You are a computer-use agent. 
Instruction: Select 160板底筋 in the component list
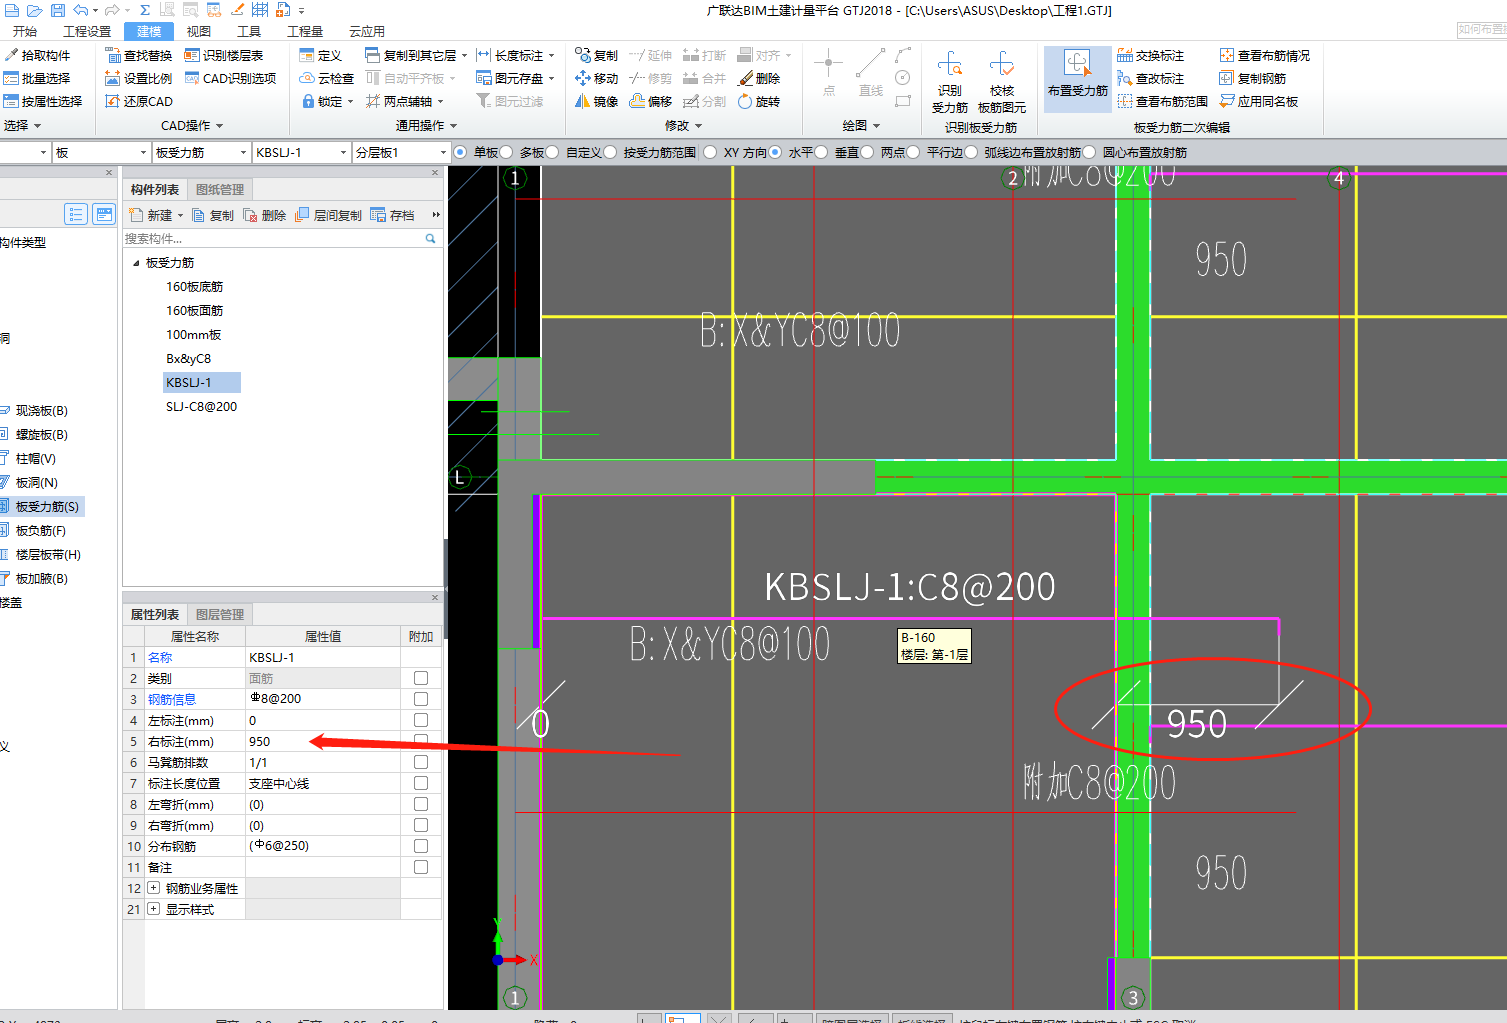coord(194,287)
